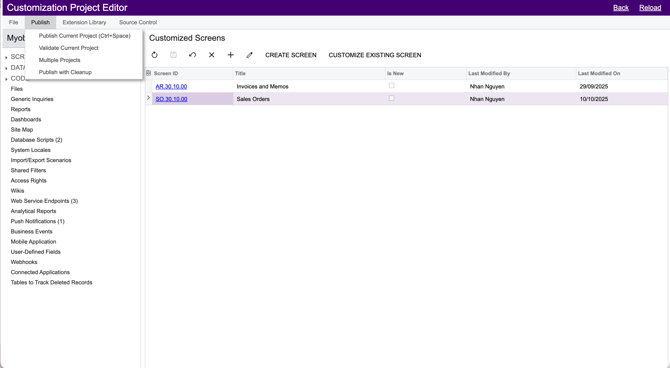Image resolution: width=670 pixels, height=368 pixels.
Task: Open the File menu
Action: click(14, 22)
